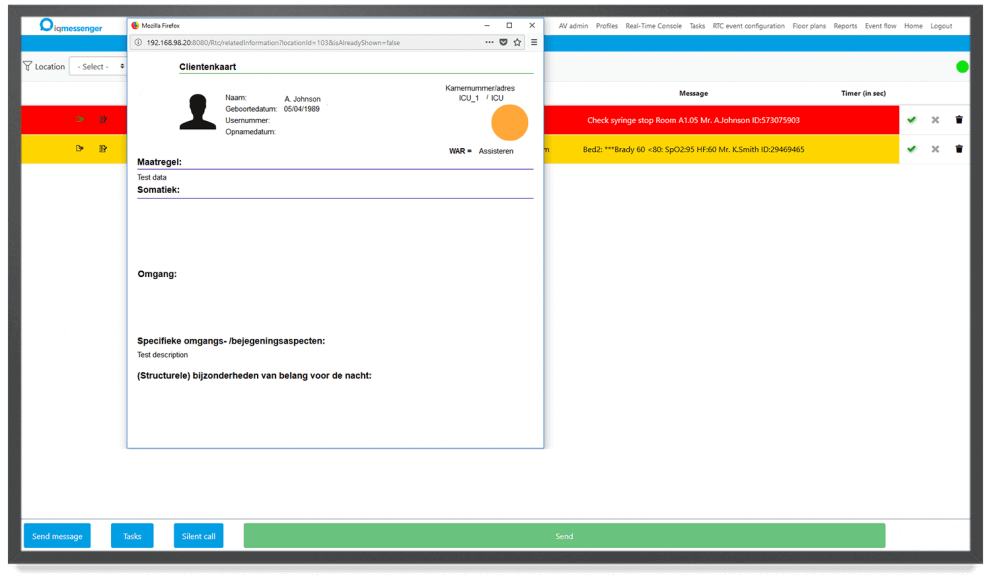Click the blue Tasks button at bottom

pyautogui.click(x=132, y=536)
